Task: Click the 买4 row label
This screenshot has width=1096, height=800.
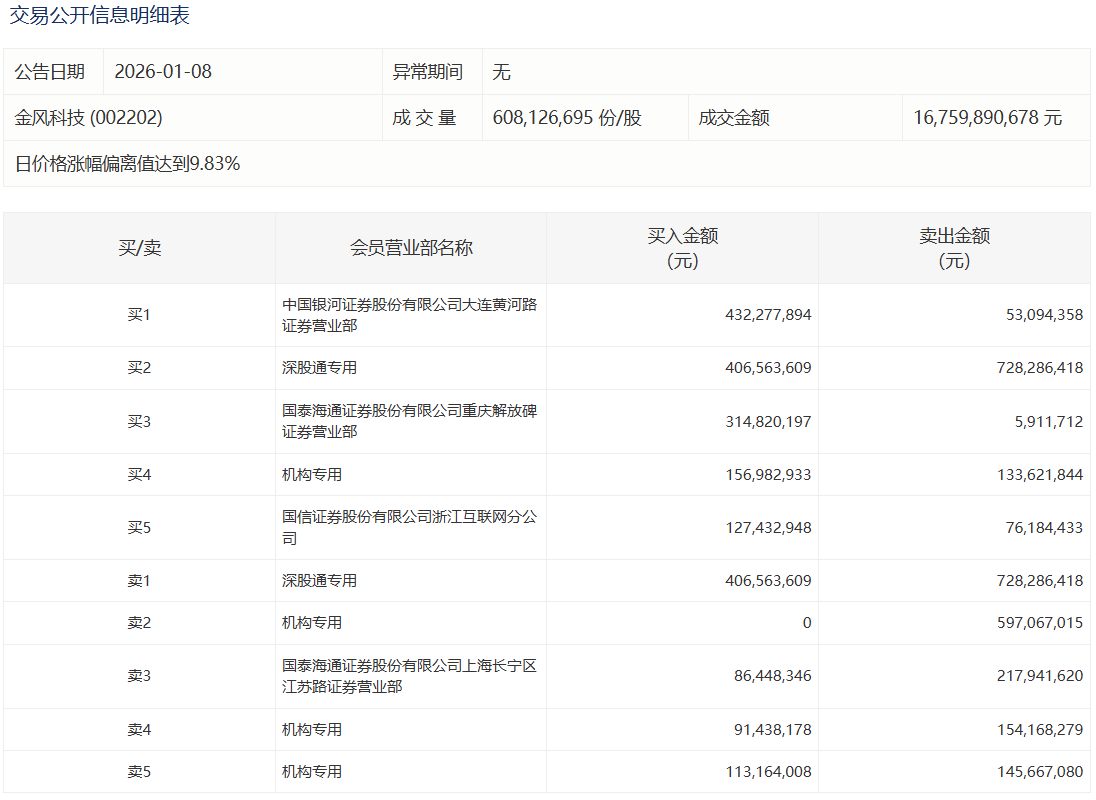Action: [139, 475]
